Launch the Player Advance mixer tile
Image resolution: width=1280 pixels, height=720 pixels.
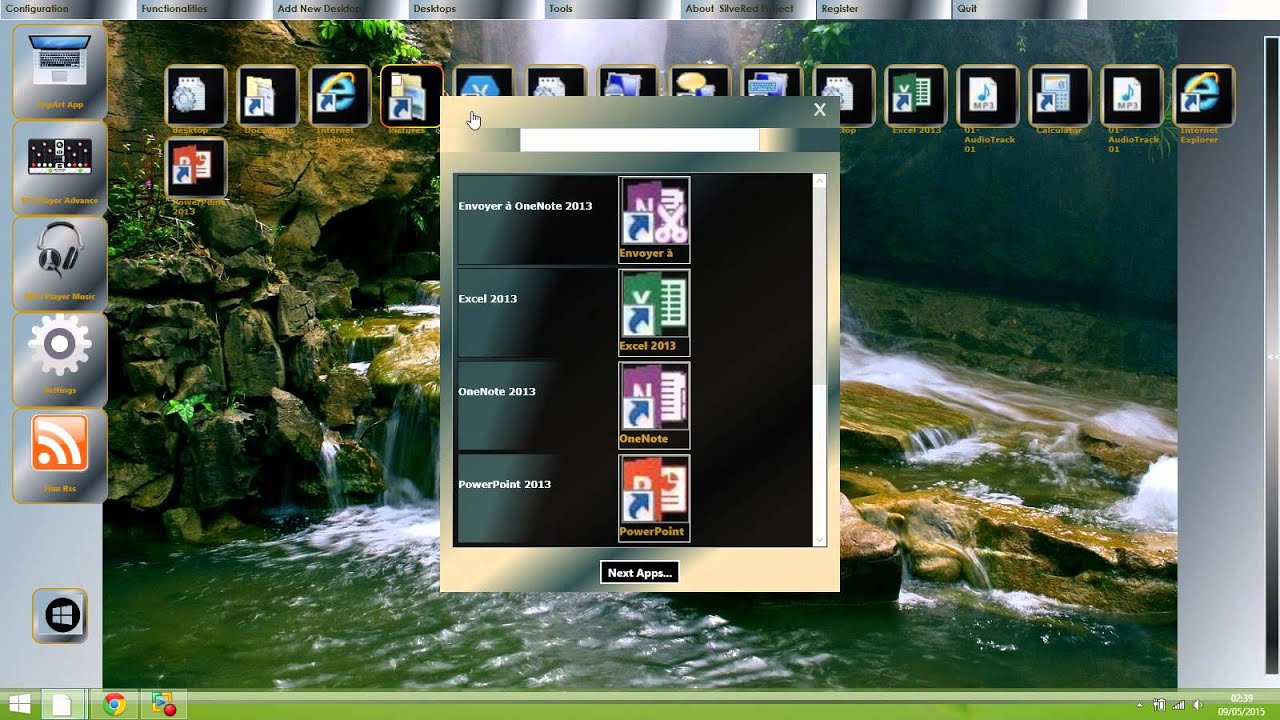pos(60,167)
